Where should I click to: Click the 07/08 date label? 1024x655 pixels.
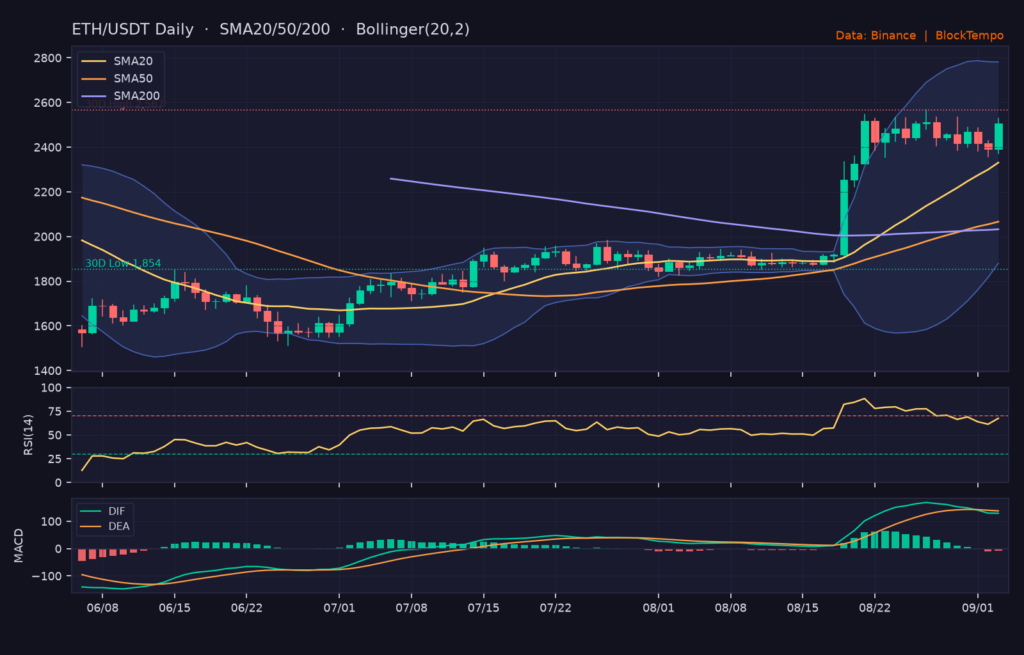click(x=411, y=608)
